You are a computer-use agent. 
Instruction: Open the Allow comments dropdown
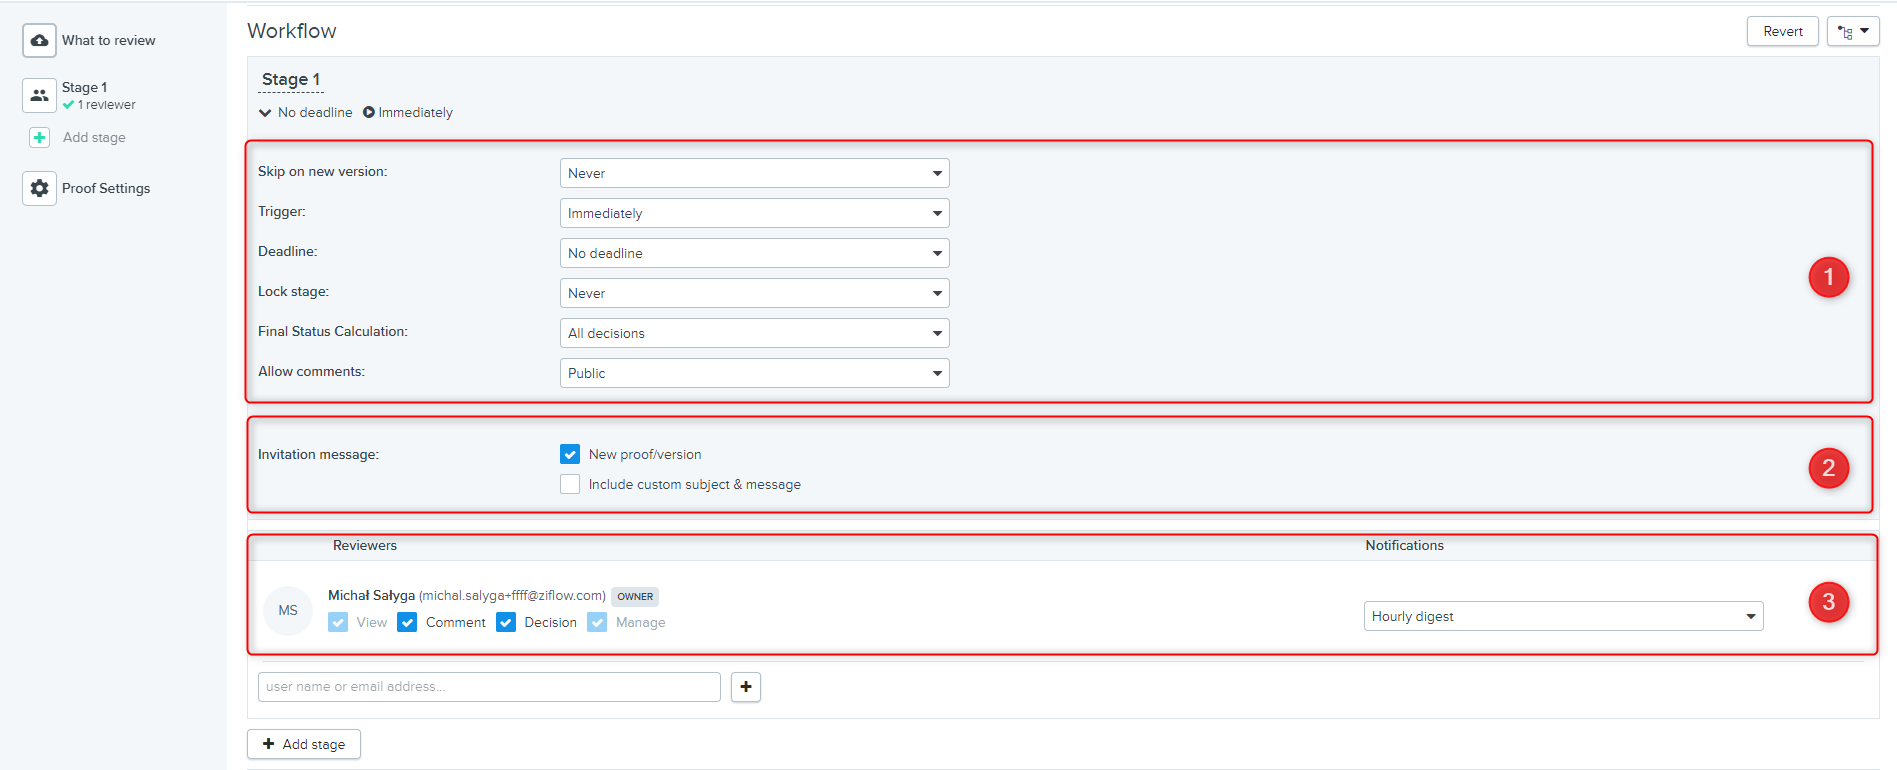click(754, 373)
